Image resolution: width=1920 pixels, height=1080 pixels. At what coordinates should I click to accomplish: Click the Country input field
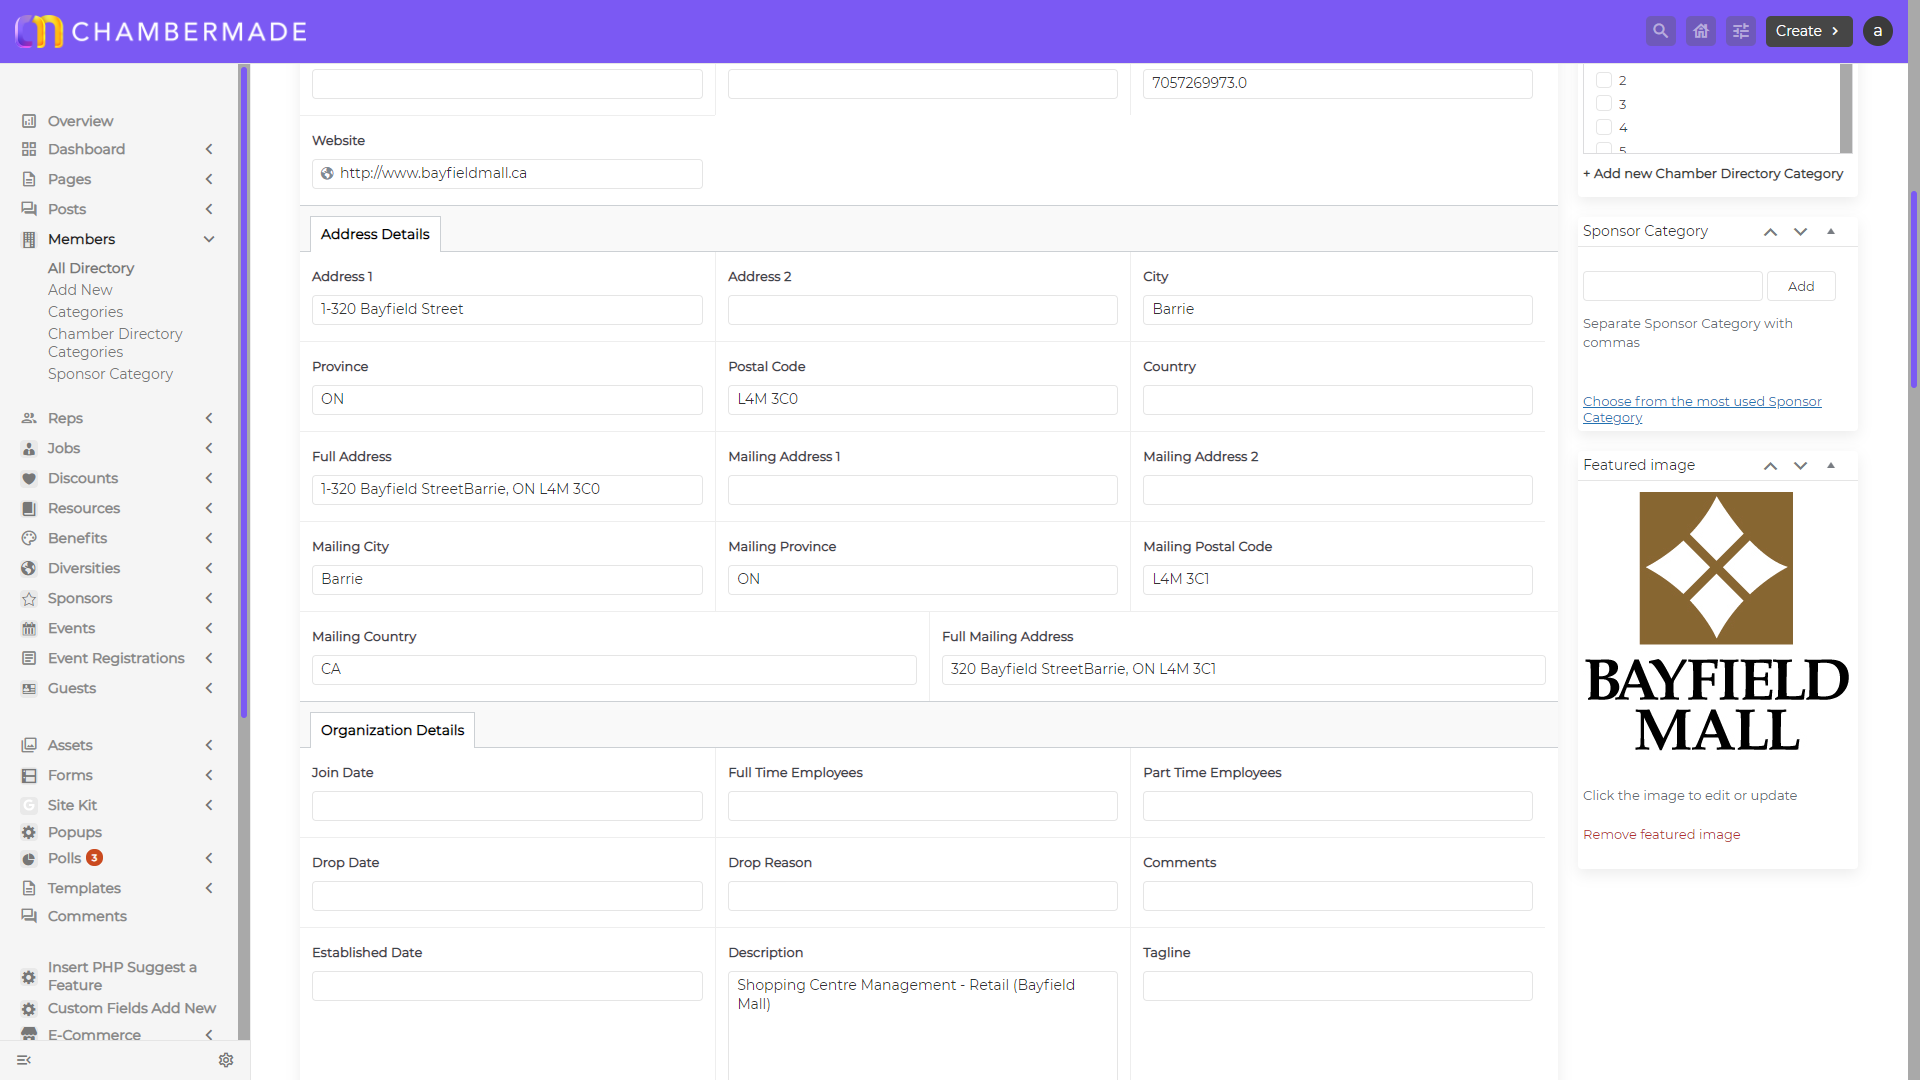coord(1337,399)
